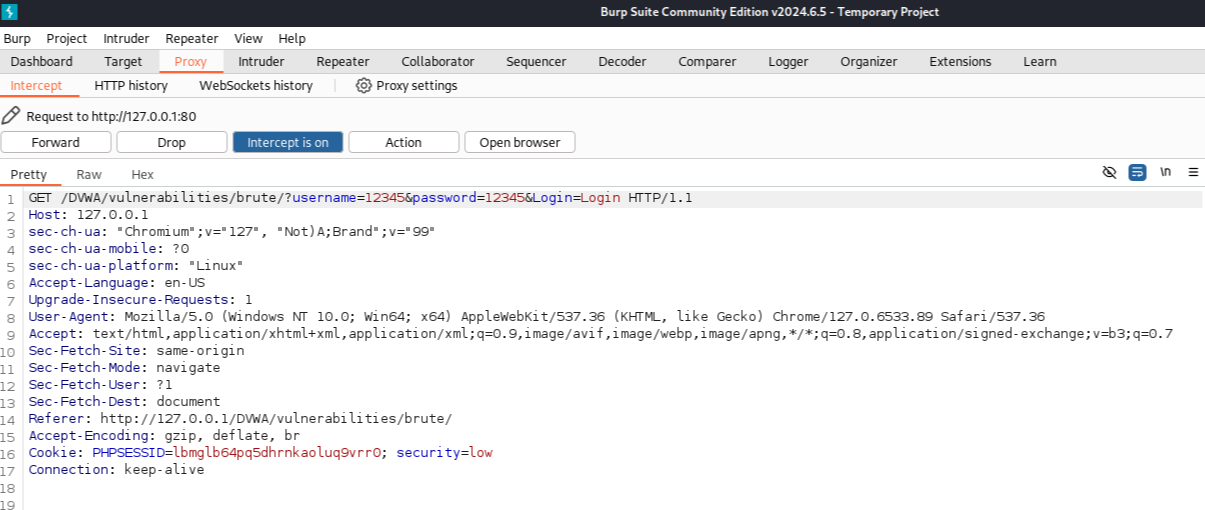
Task: Forward the intercepted request
Action: pos(56,142)
